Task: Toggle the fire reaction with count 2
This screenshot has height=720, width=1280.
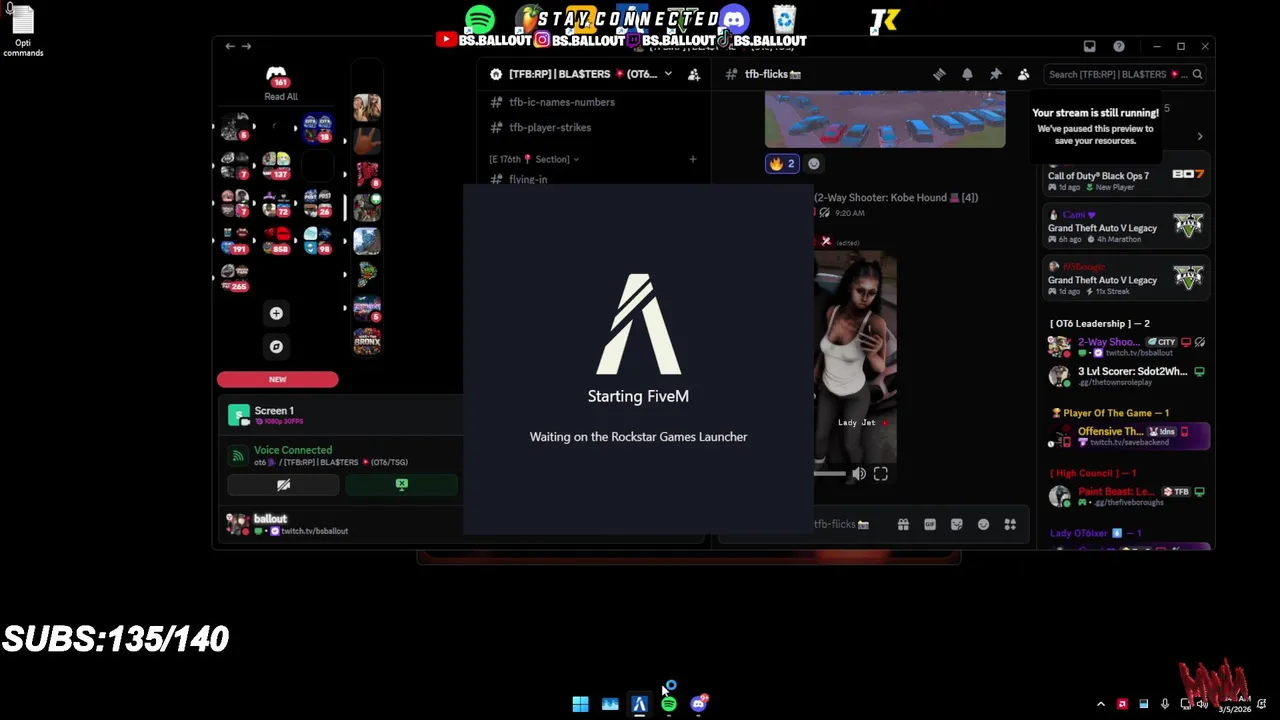Action: pyautogui.click(x=782, y=164)
